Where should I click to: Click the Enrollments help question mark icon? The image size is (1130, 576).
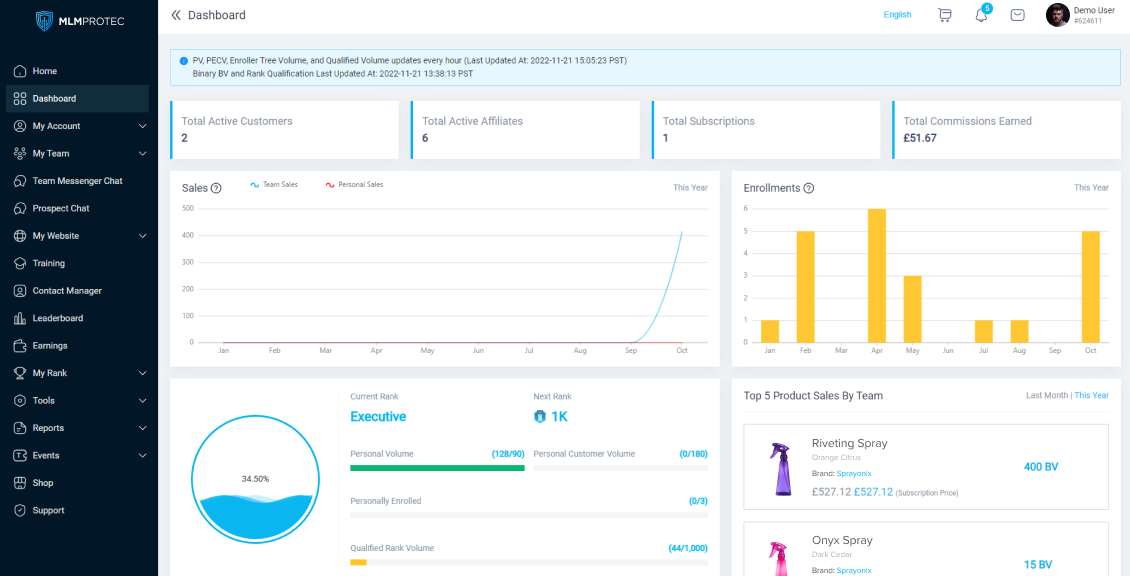point(809,188)
